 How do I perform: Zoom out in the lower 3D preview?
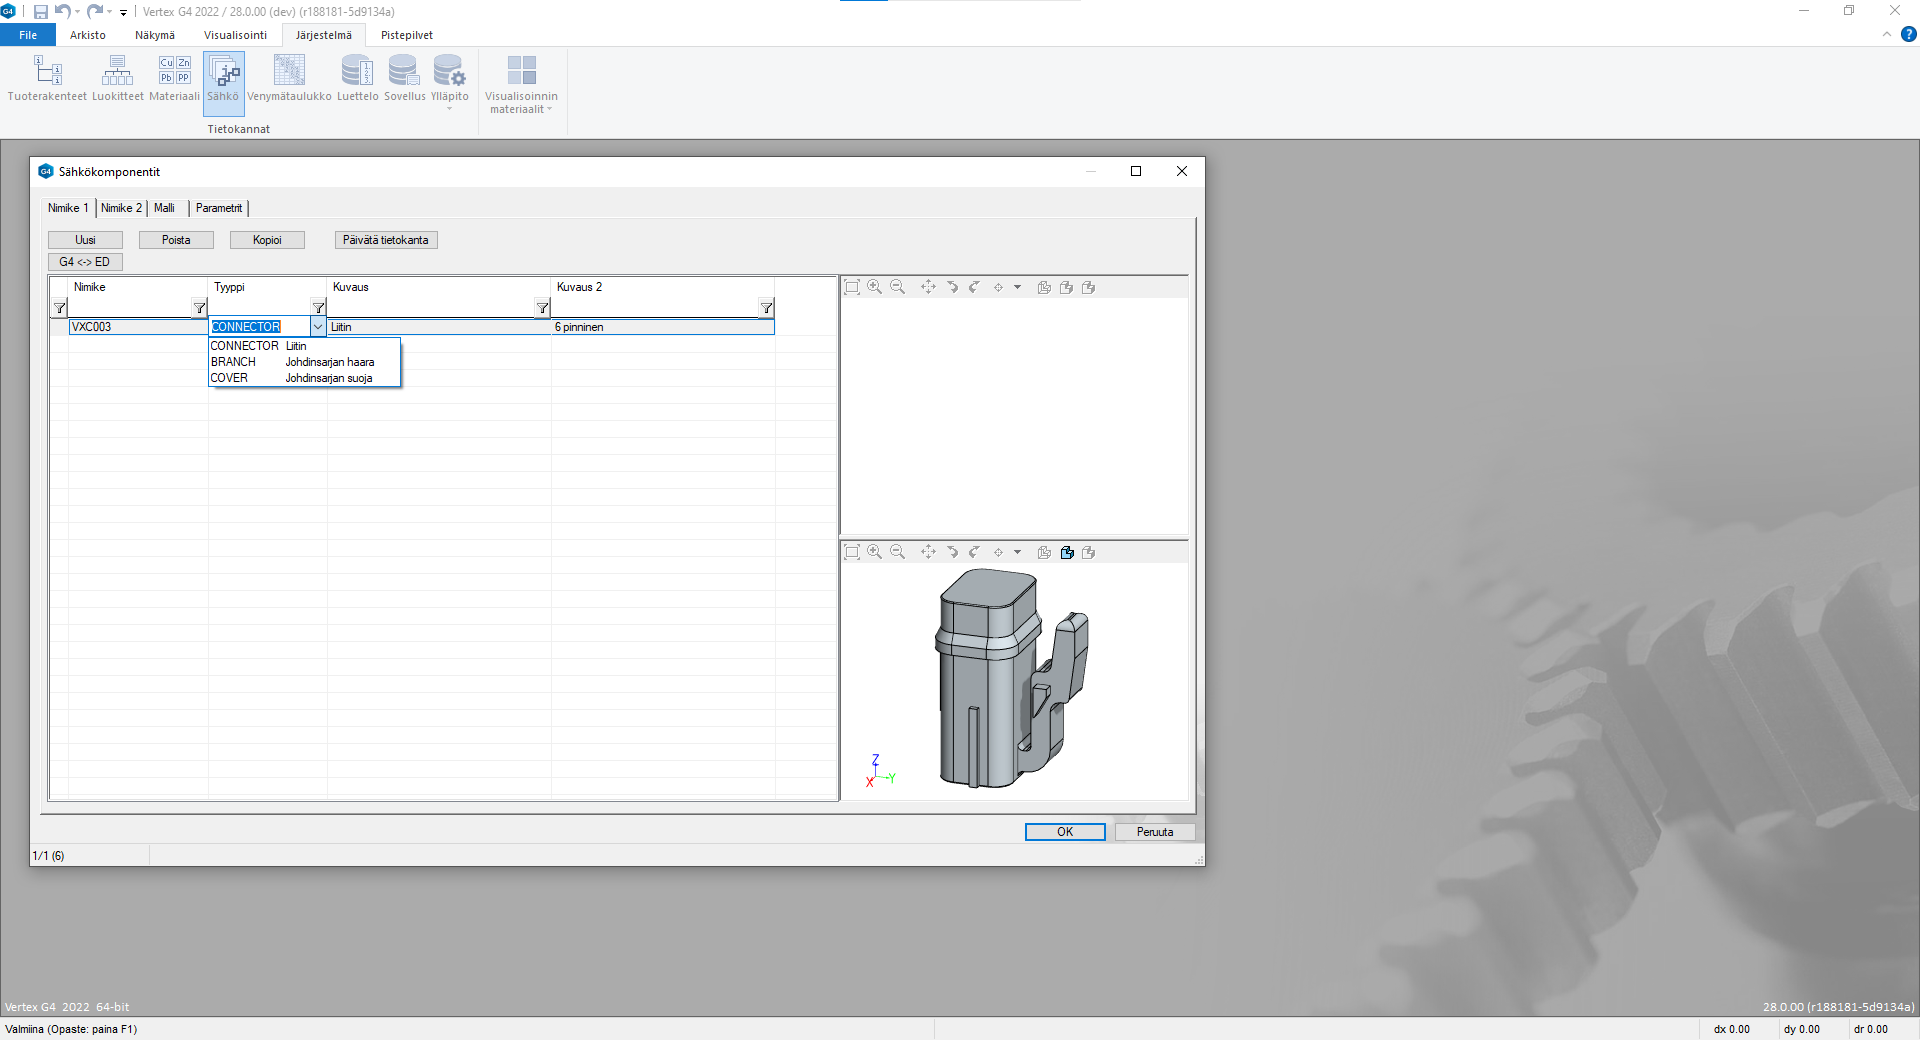point(898,552)
